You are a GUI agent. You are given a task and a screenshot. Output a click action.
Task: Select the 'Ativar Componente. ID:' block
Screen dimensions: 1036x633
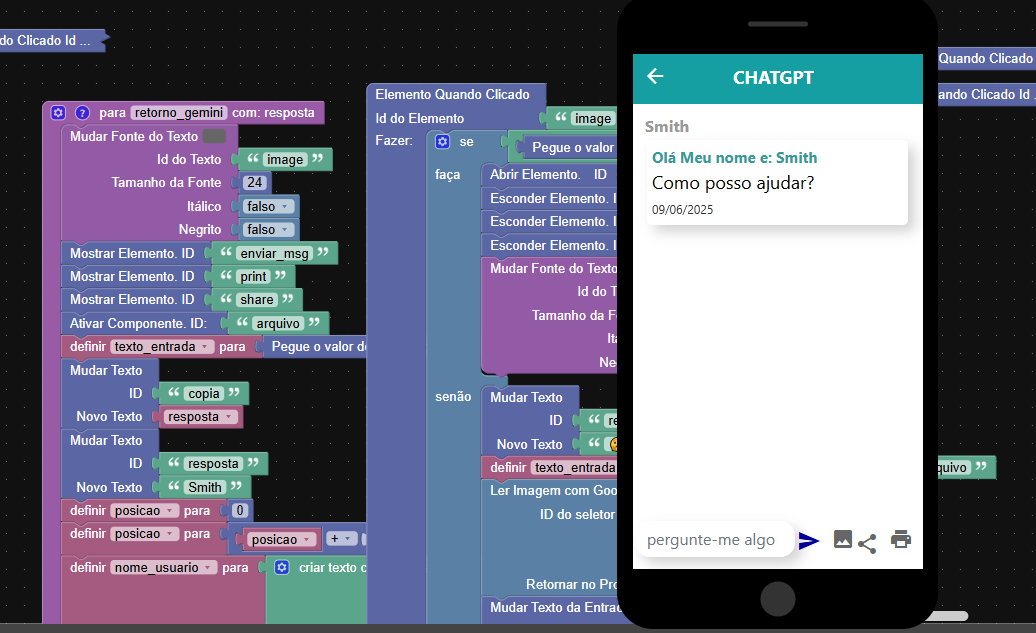tap(139, 324)
